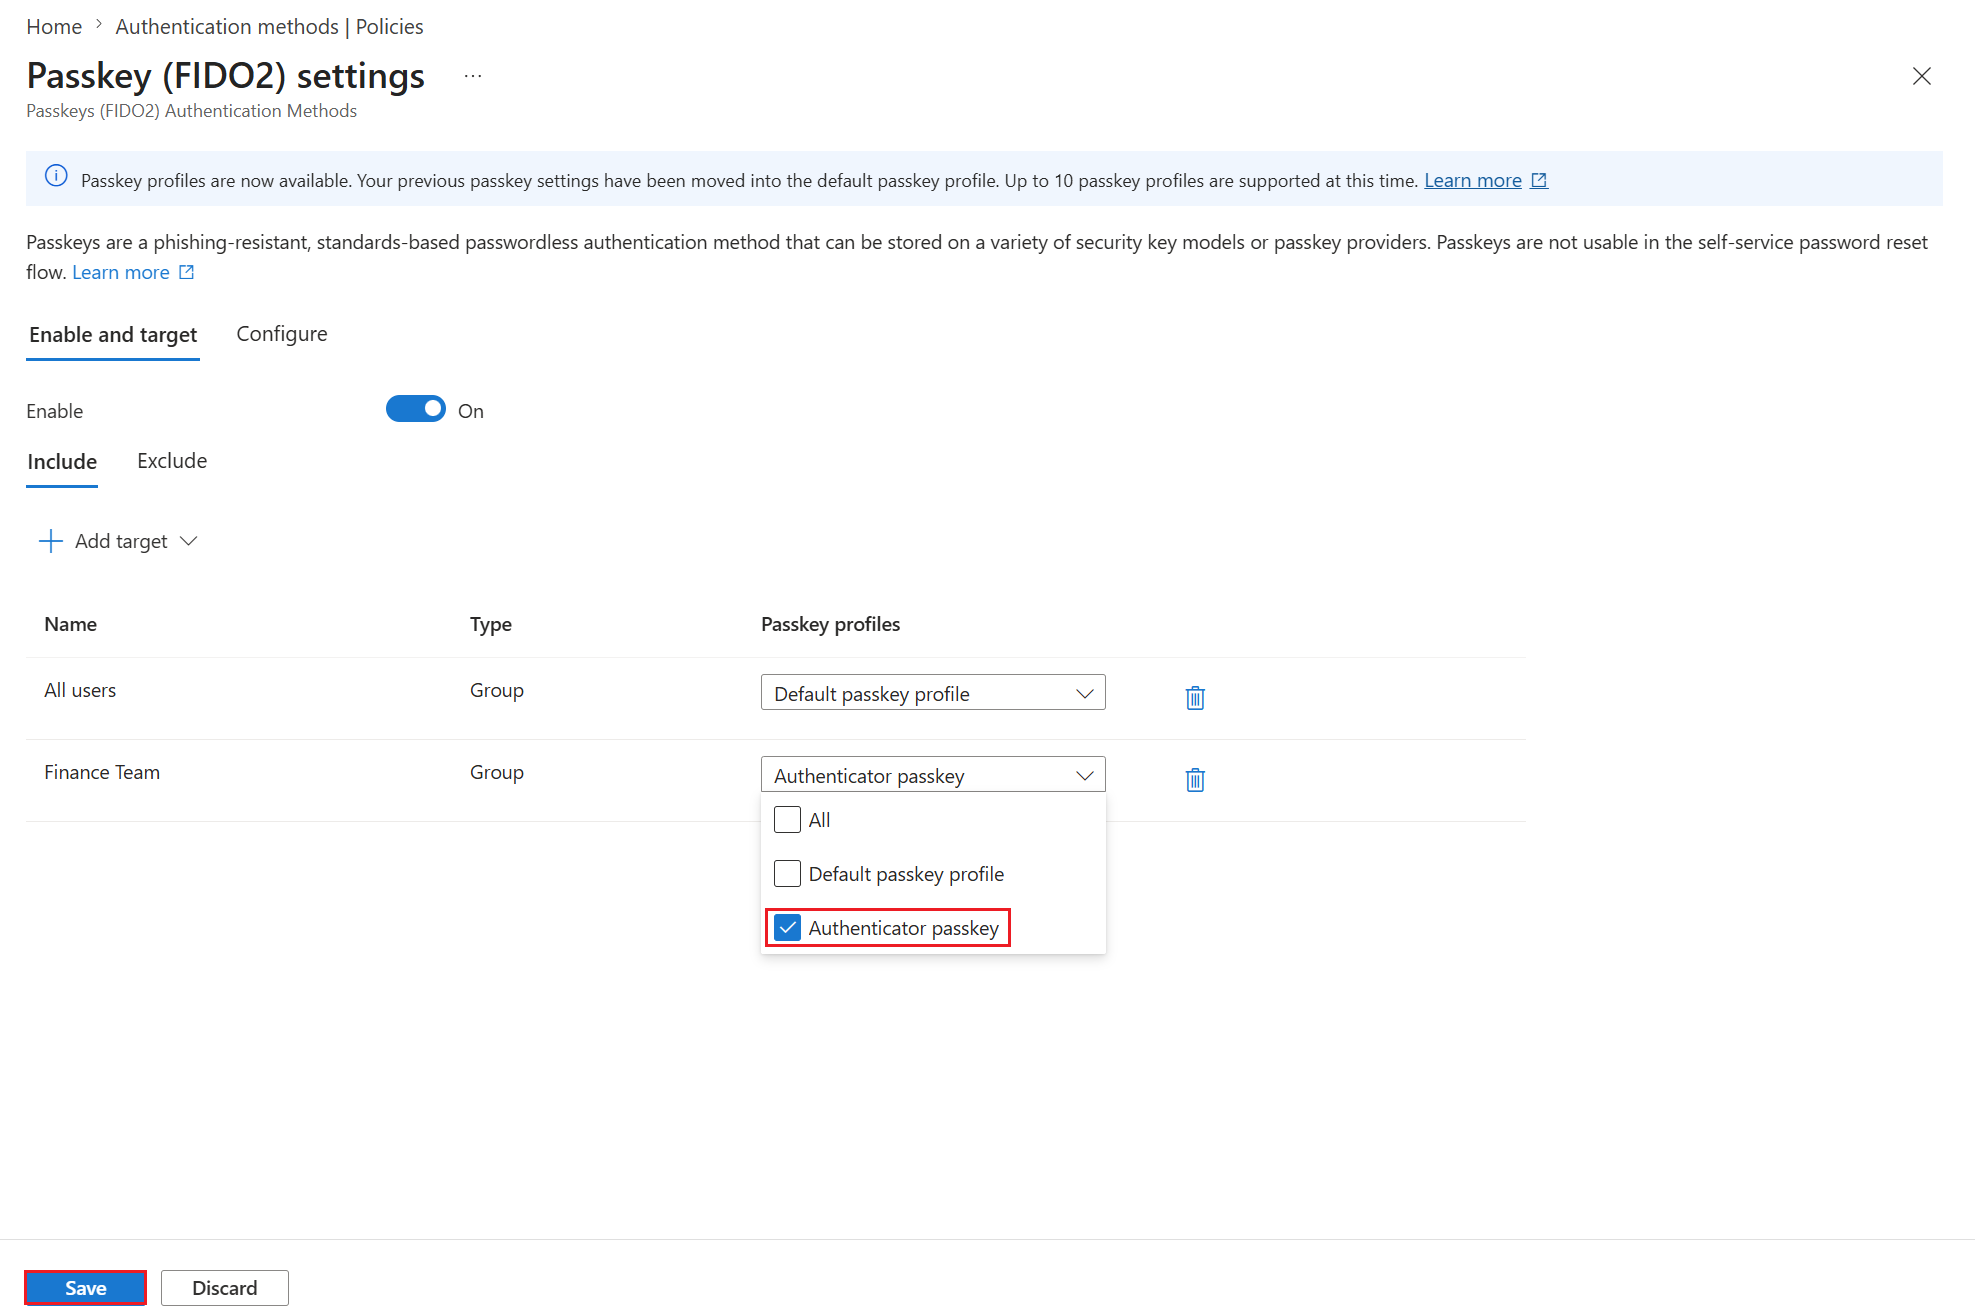Go to Home breadcrumb

54,27
